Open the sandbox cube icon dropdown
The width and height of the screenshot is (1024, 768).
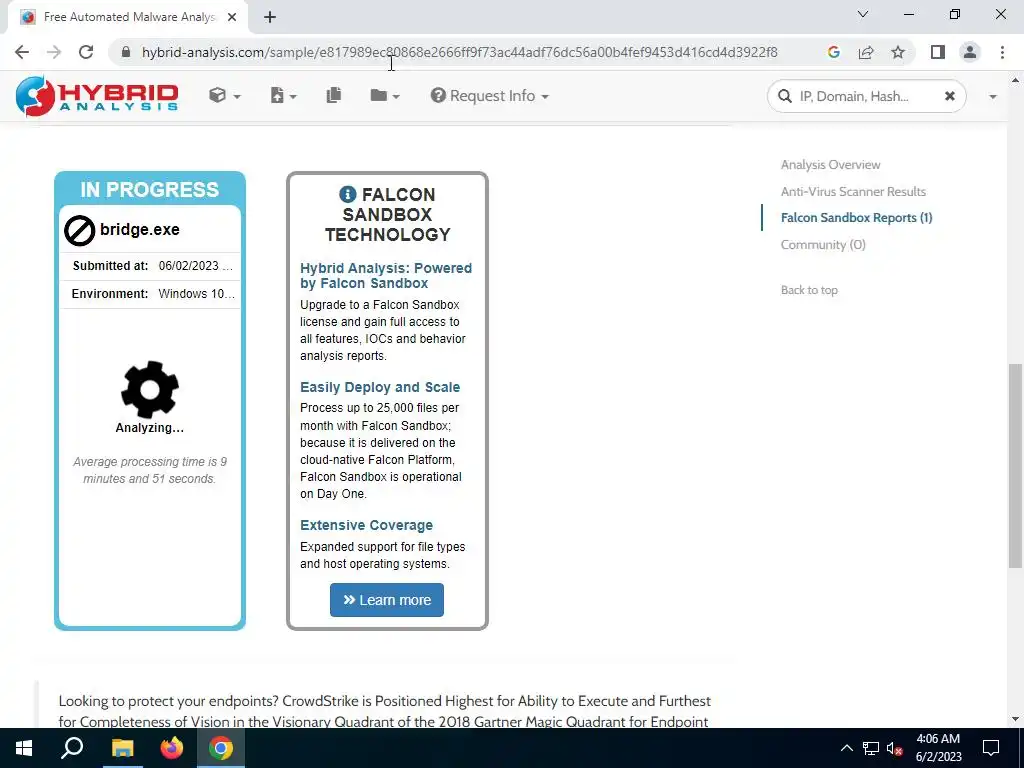coord(225,96)
